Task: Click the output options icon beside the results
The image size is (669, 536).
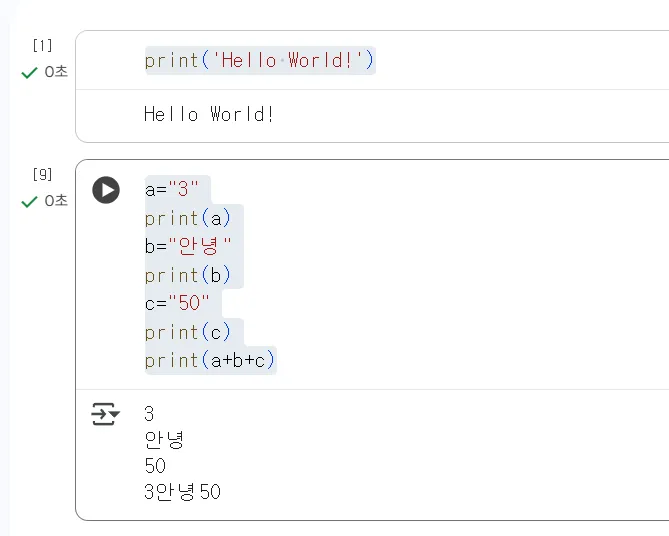Action: pos(105,414)
